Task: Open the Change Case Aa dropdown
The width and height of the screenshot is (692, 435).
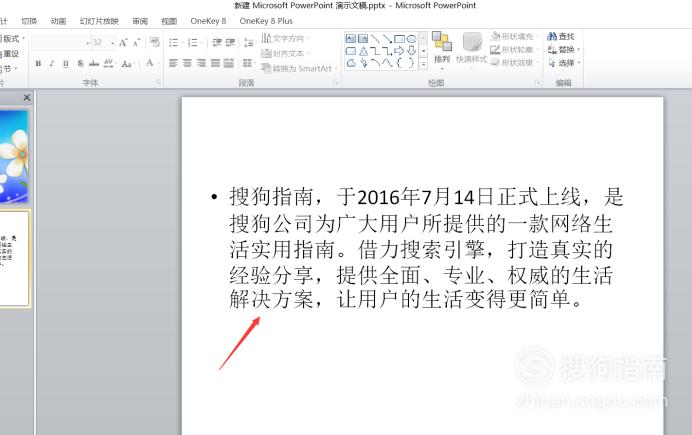Action: click(x=127, y=64)
